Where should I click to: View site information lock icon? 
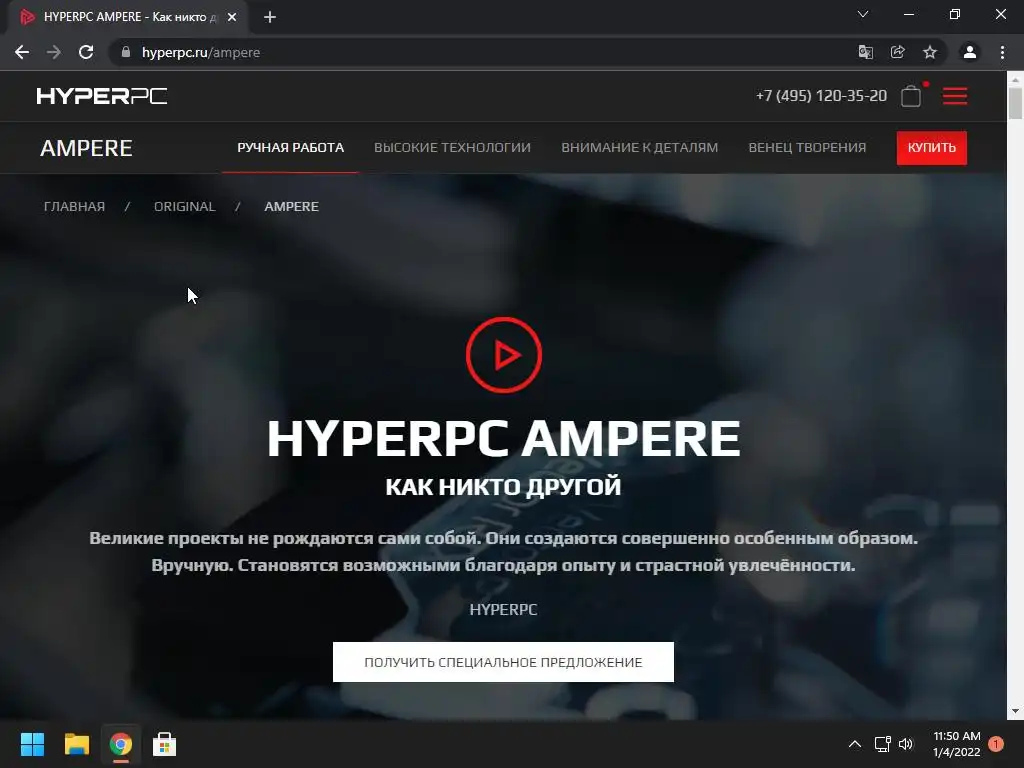tap(126, 52)
